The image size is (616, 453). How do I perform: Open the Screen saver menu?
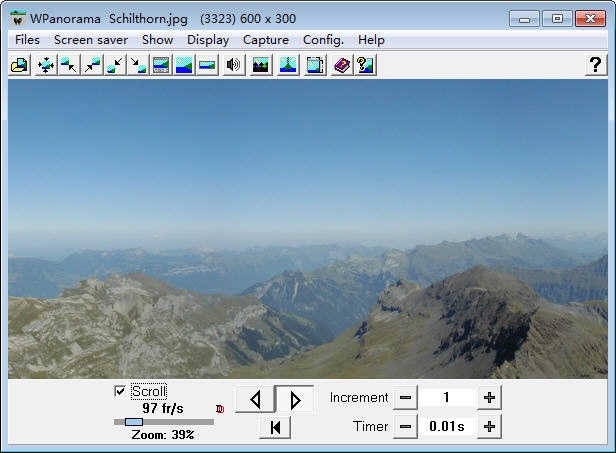tap(91, 40)
